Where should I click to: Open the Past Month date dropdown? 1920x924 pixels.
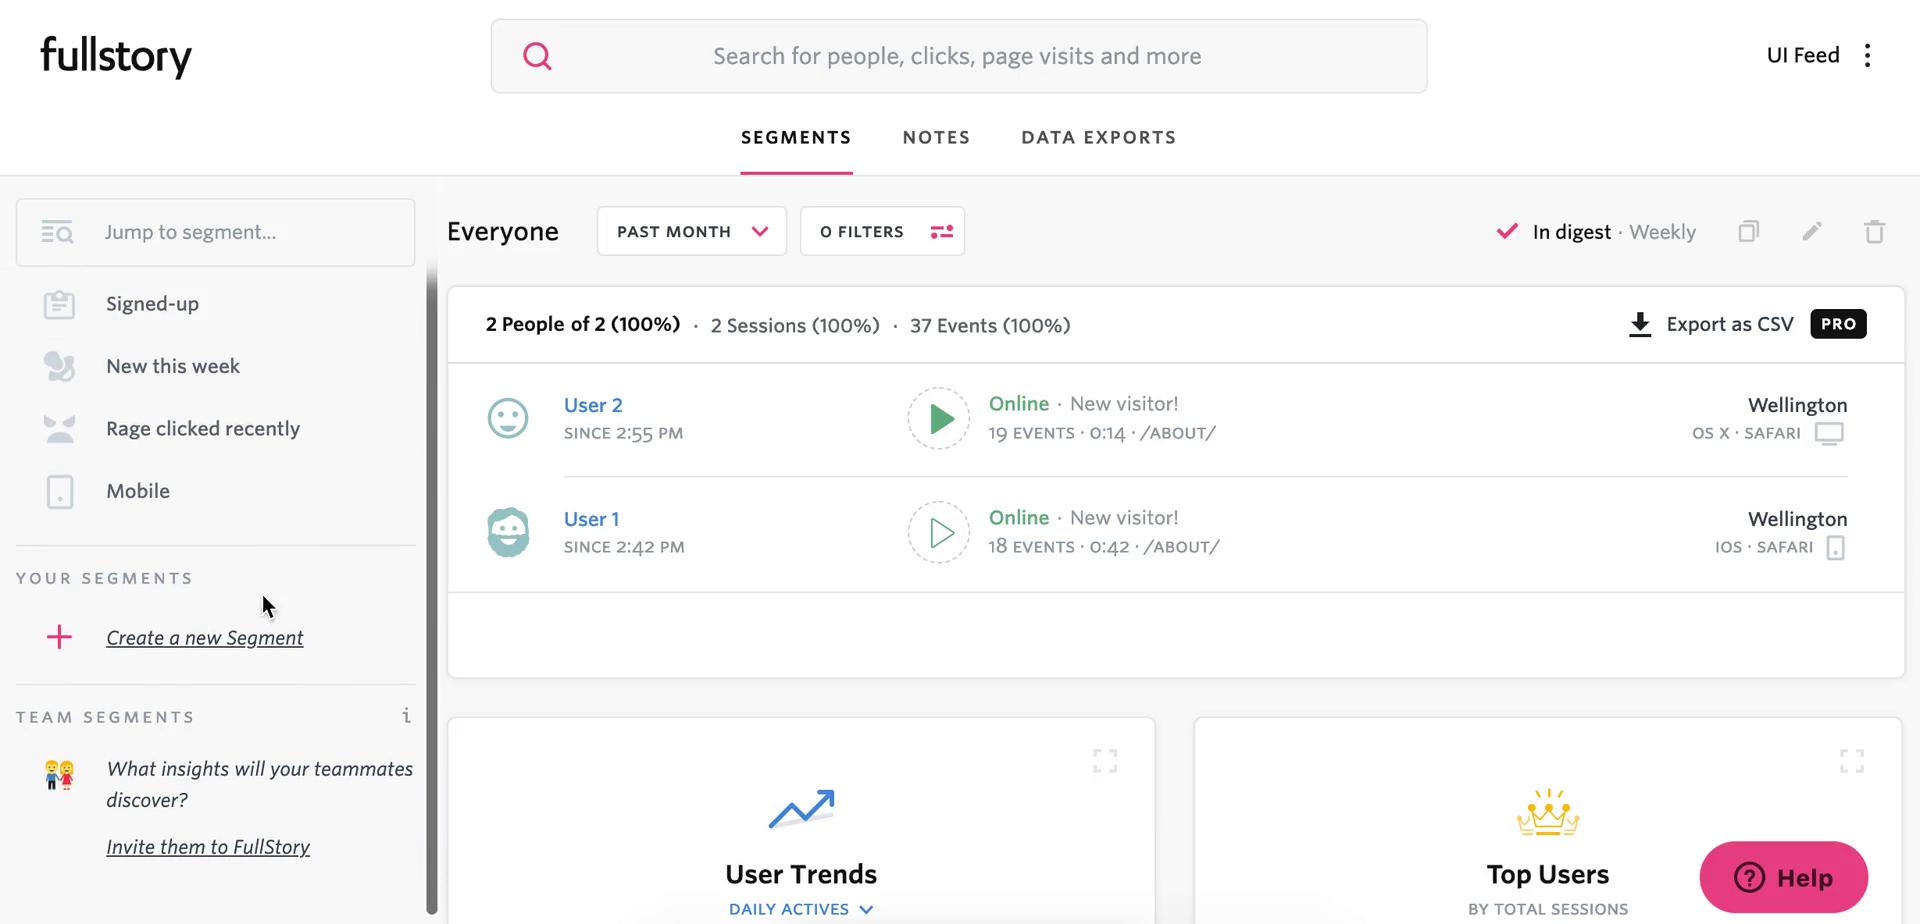pyautogui.click(x=691, y=232)
